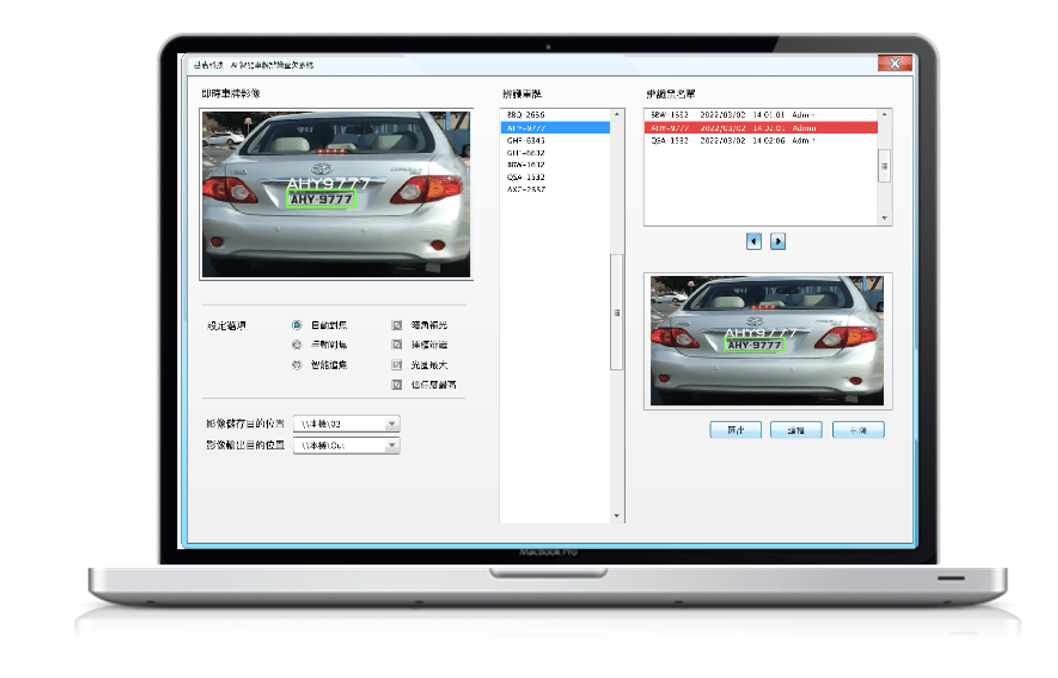Select the plate entry directly below GHF-6345

point(555,153)
